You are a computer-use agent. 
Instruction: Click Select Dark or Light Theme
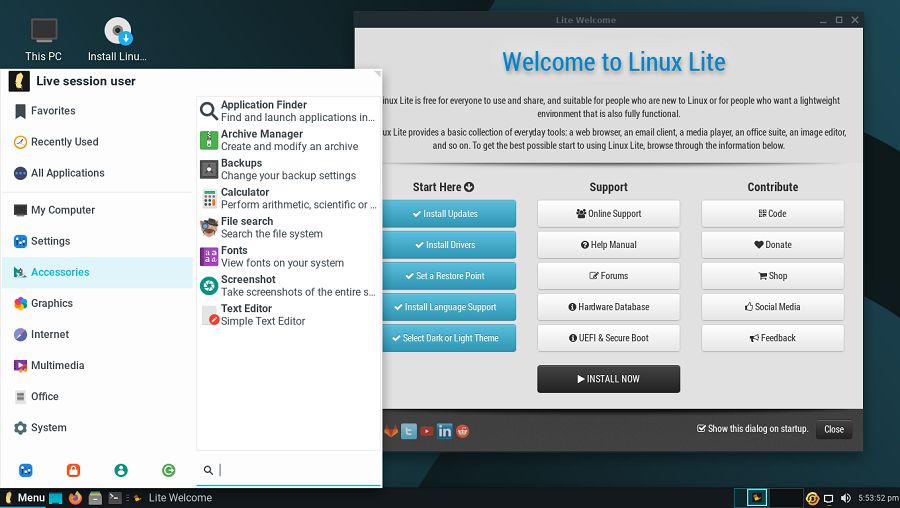coord(449,338)
